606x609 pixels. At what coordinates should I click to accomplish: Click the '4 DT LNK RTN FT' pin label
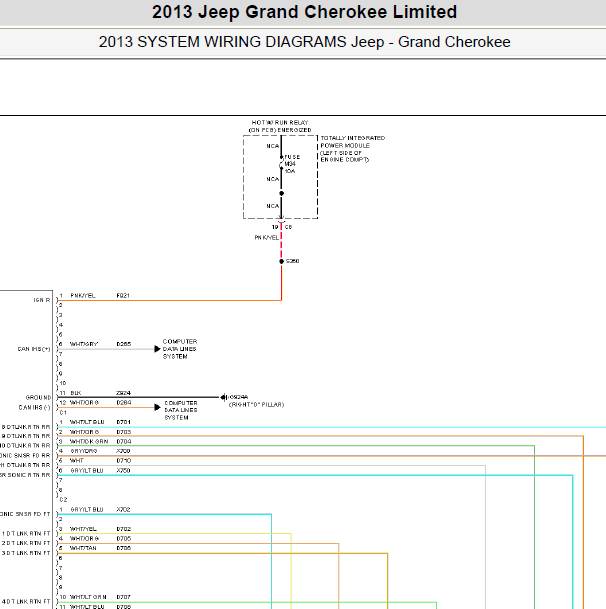[26, 601]
